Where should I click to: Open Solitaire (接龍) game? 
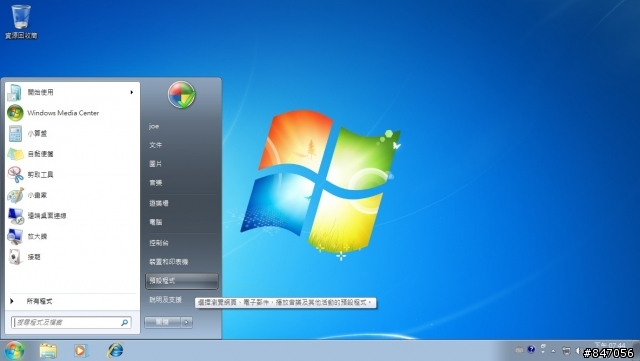pos(71,257)
